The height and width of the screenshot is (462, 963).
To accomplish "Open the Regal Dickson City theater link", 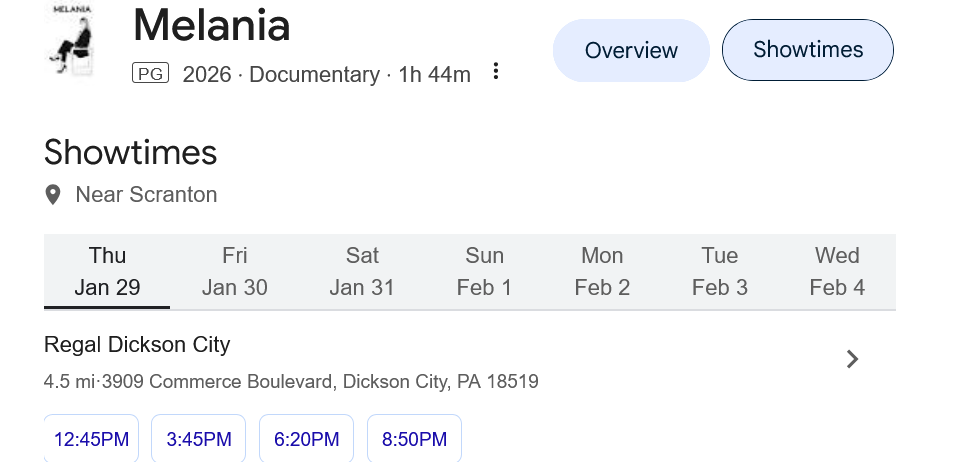I will (x=137, y=345).
